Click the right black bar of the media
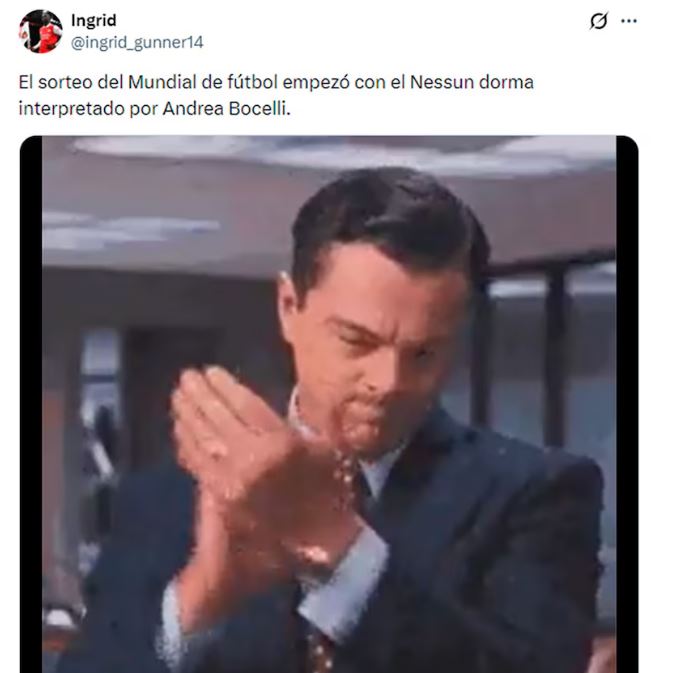 [627, 404]
